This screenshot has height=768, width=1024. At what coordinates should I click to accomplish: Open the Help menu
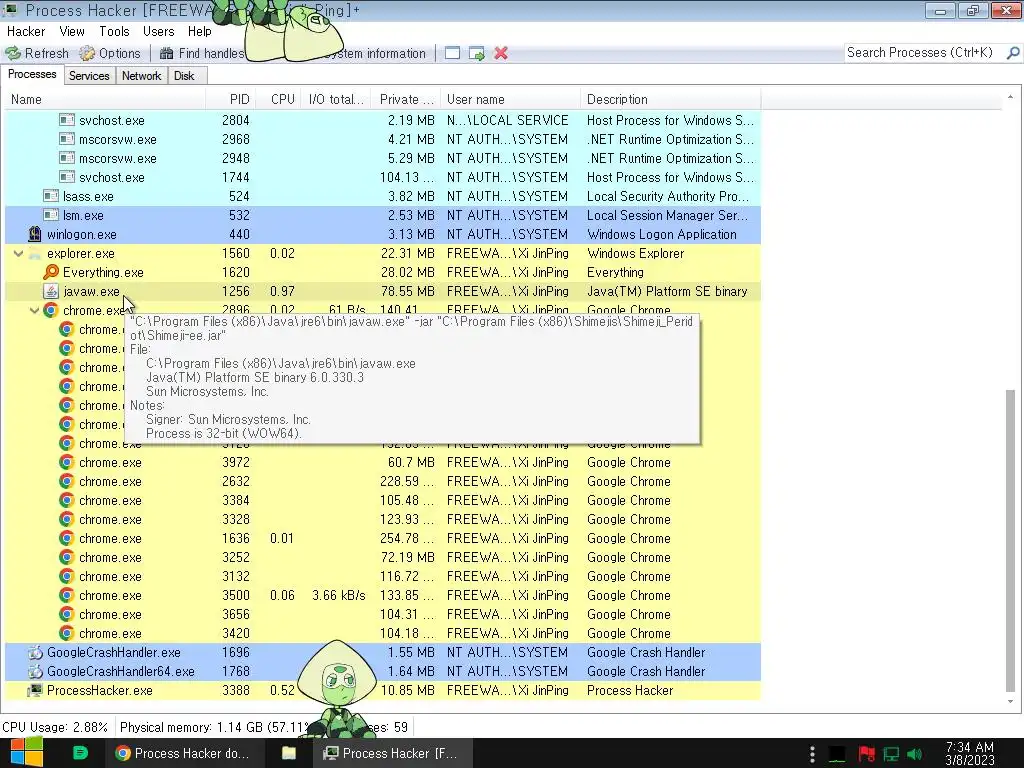point(199,31)
